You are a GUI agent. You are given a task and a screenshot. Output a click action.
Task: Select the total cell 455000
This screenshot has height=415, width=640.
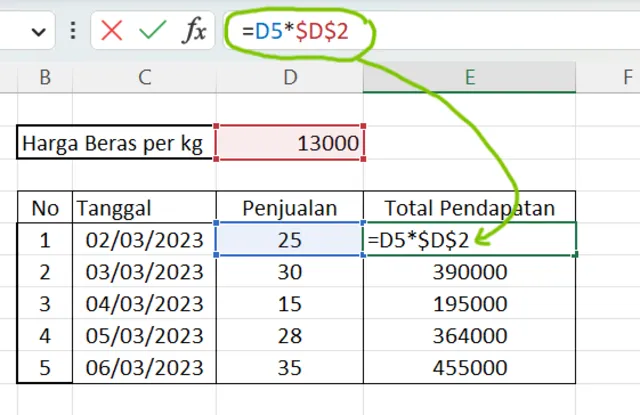469,367
